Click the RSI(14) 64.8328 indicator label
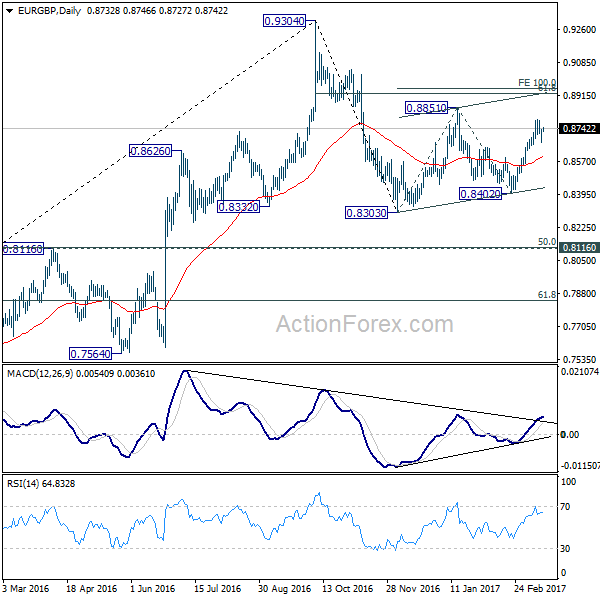This screenshot has height=600, width=600. (x=41, y=484)
